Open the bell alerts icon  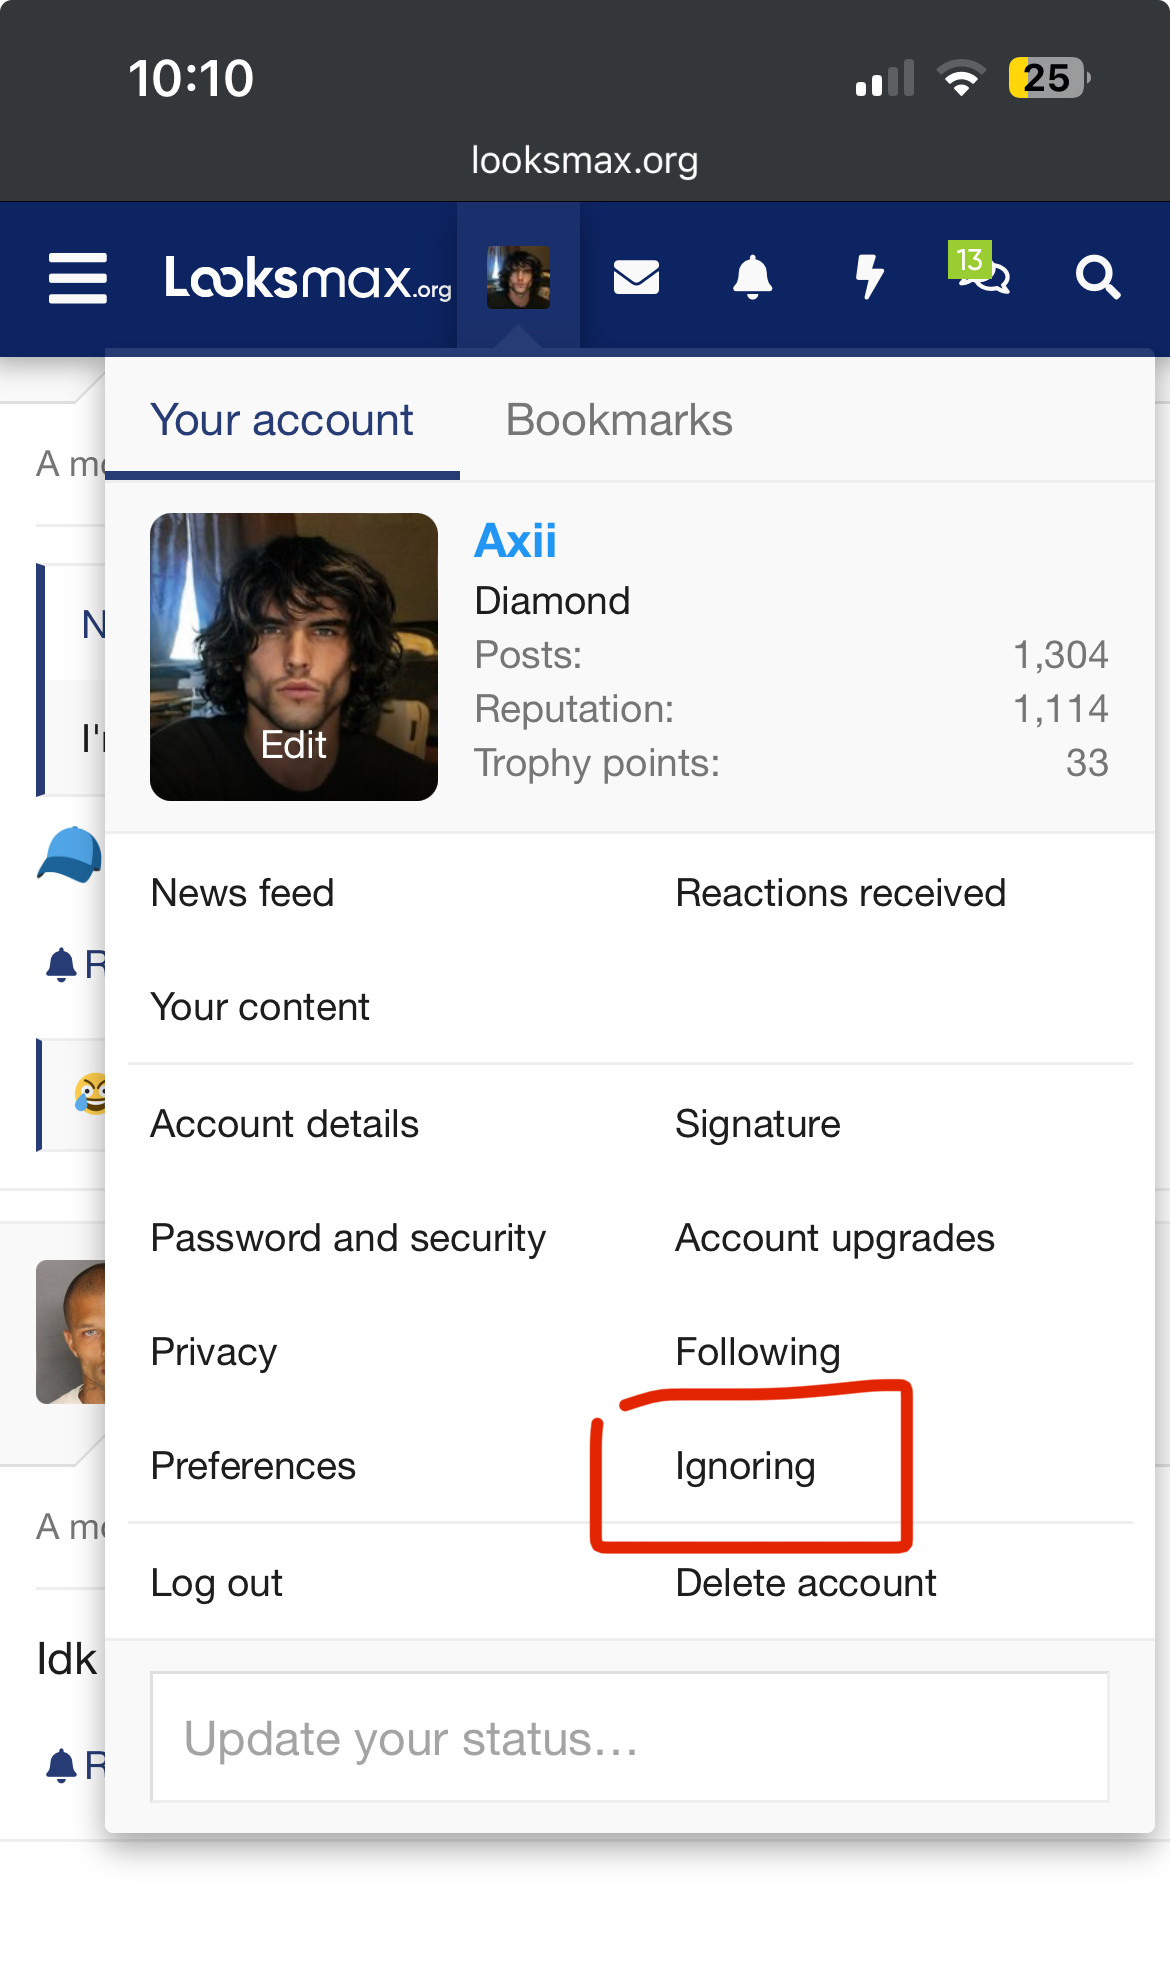pos(752,277)
